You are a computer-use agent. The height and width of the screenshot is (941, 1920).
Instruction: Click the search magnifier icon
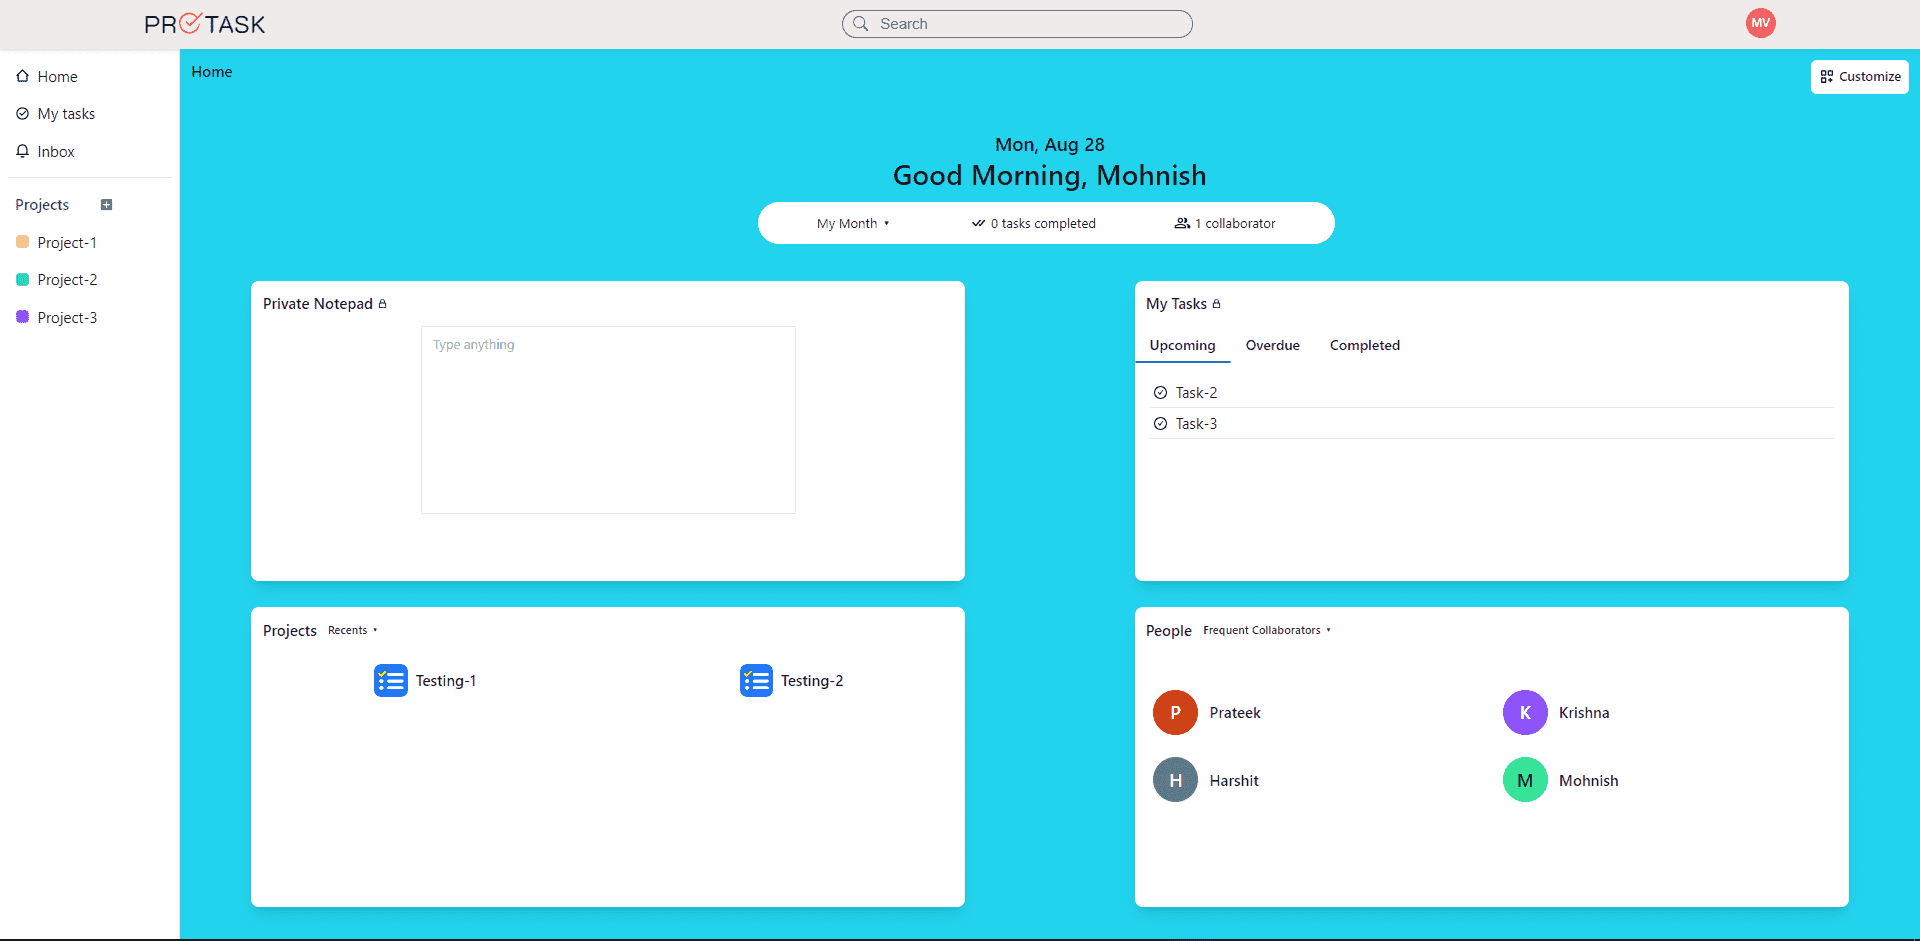click(861, 24)
